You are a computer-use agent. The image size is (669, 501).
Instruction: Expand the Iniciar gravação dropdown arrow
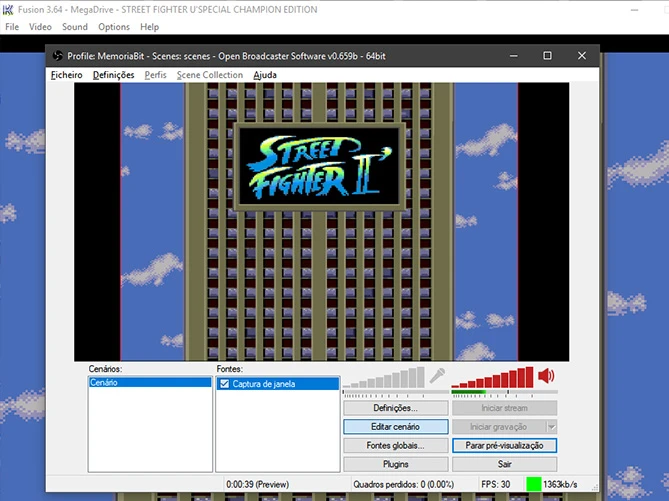pos(552,427)
